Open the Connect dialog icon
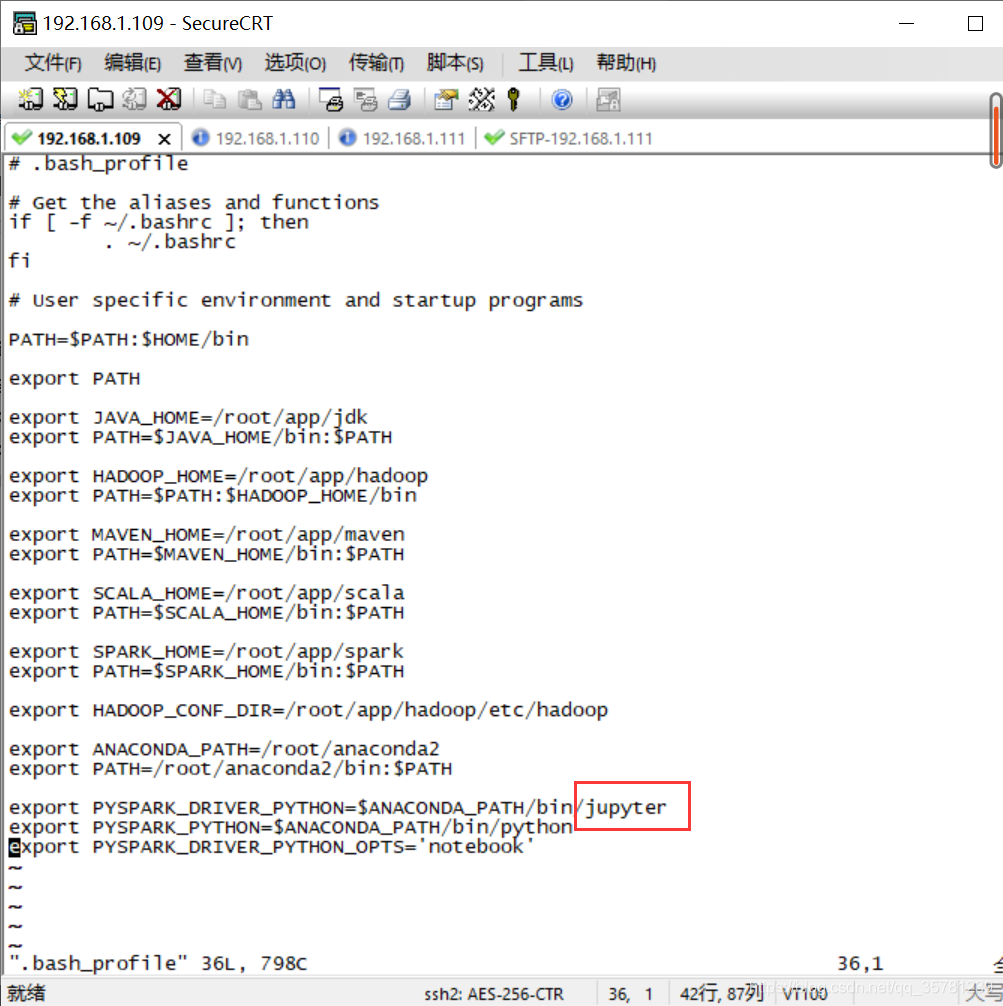Screen dimensions: 1003x1006 click(29, 99)
